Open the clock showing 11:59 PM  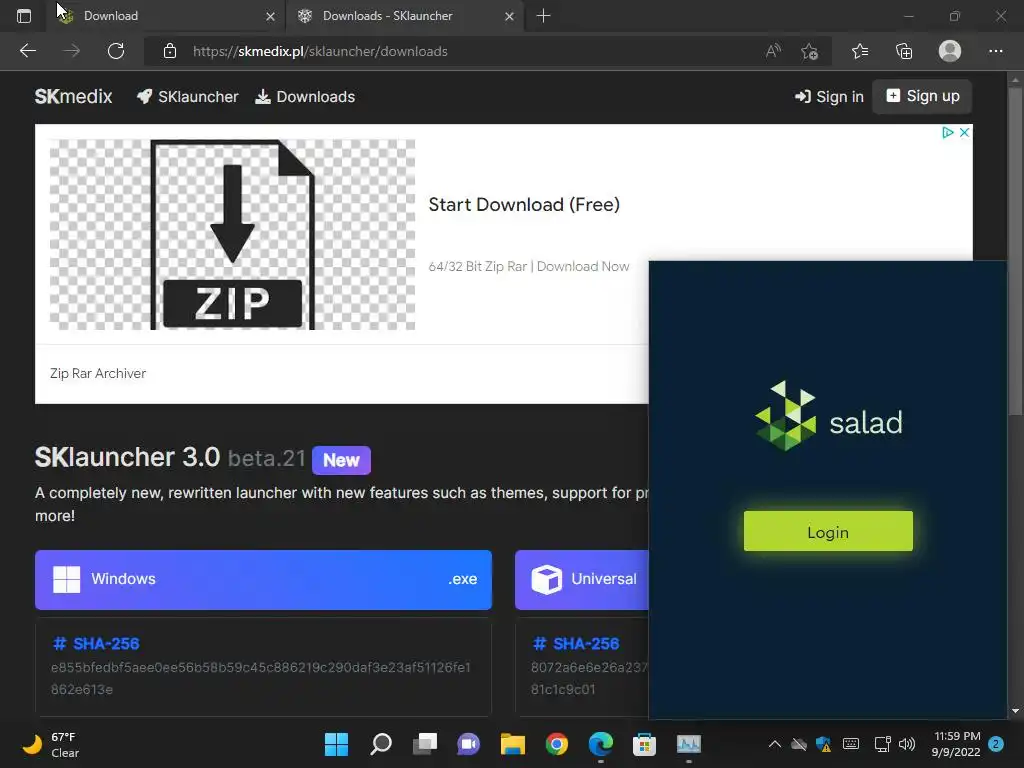956,744
